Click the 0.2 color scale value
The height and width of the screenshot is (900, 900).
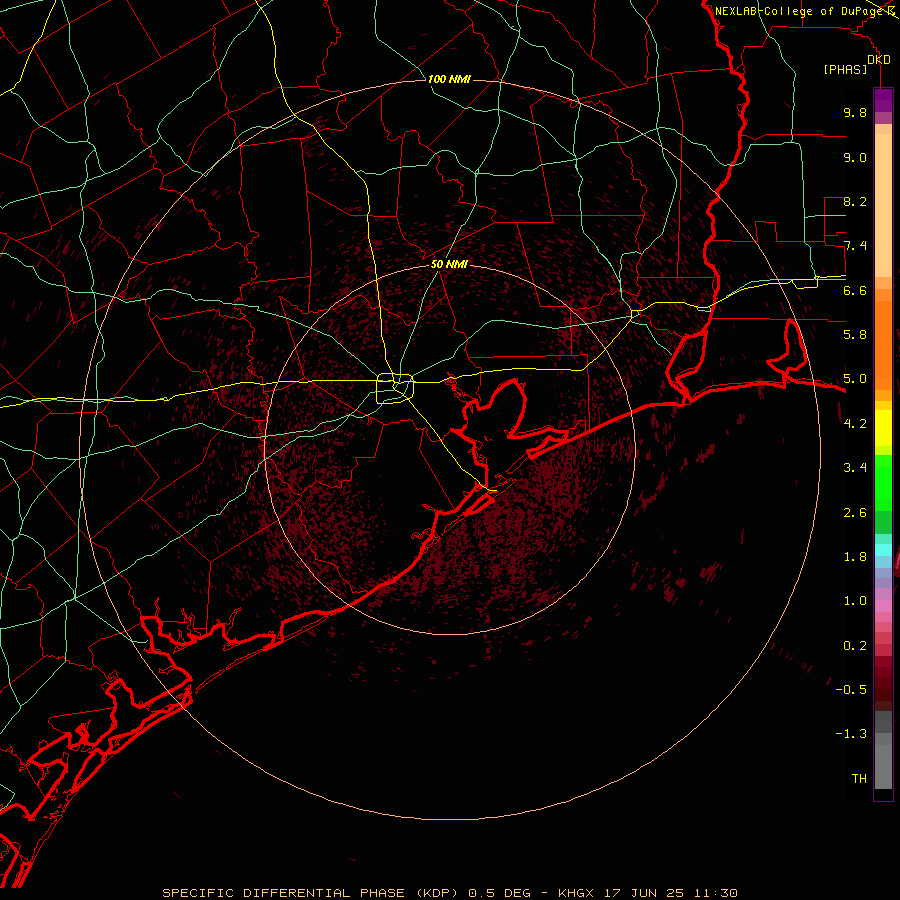[855, 646]
